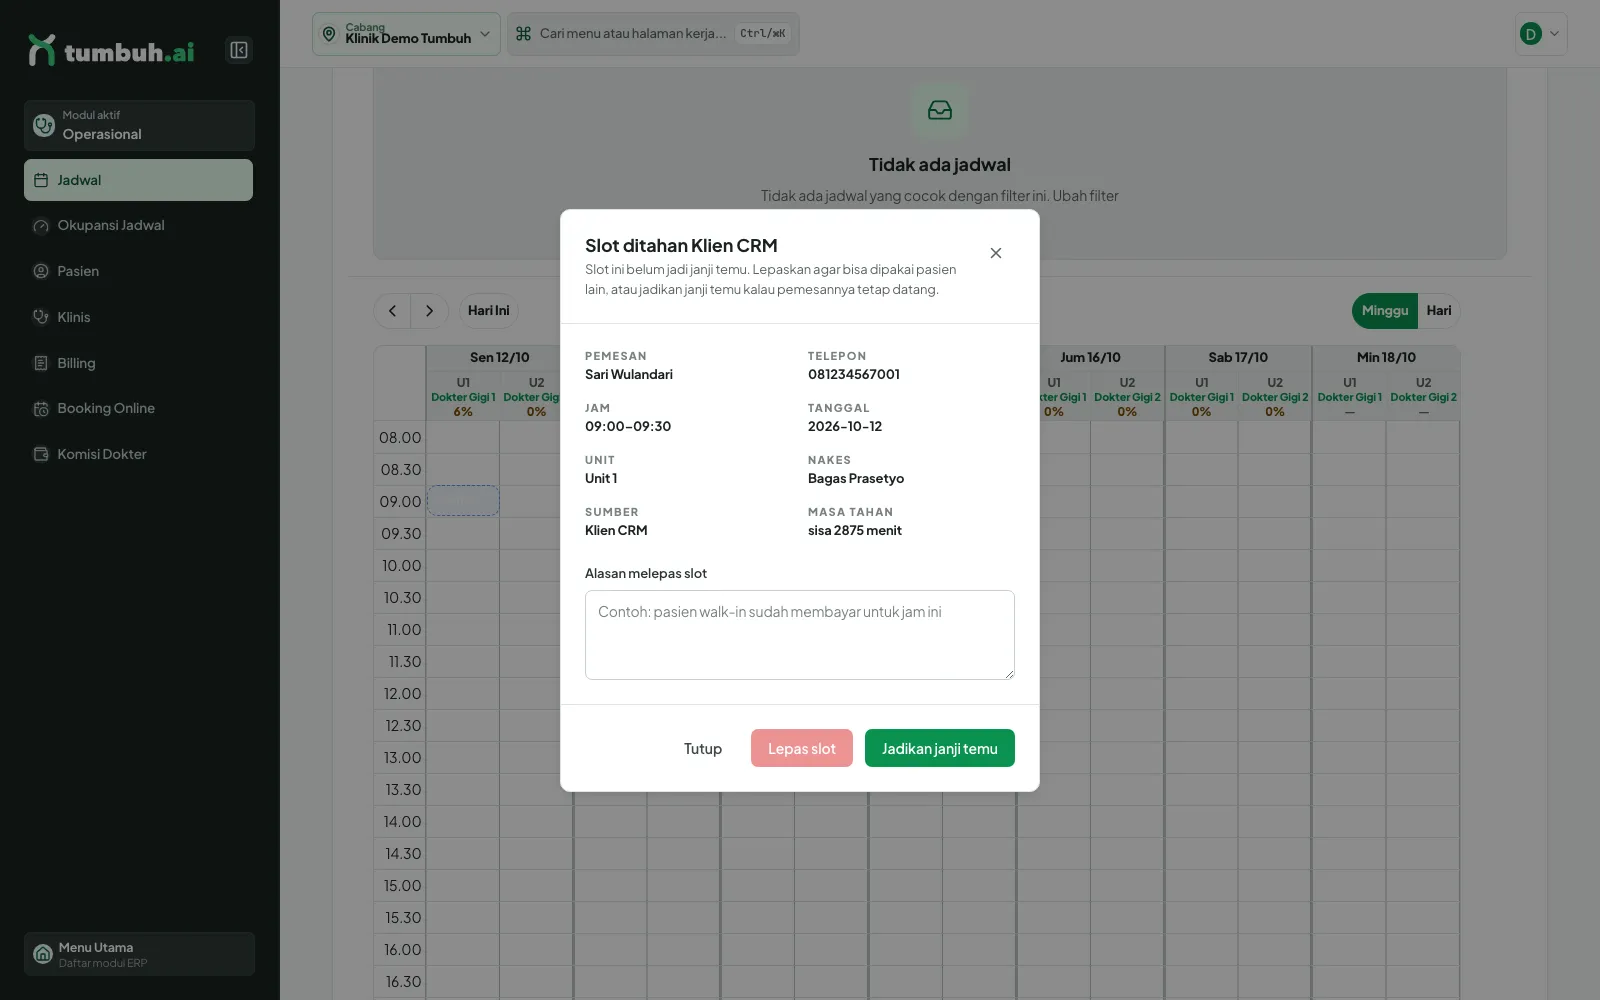Click the inbox icon above Tidak ada jadwal
Image resolution: width=1600 pixels, height=1000 pixels.
click(x=940, y=110)
